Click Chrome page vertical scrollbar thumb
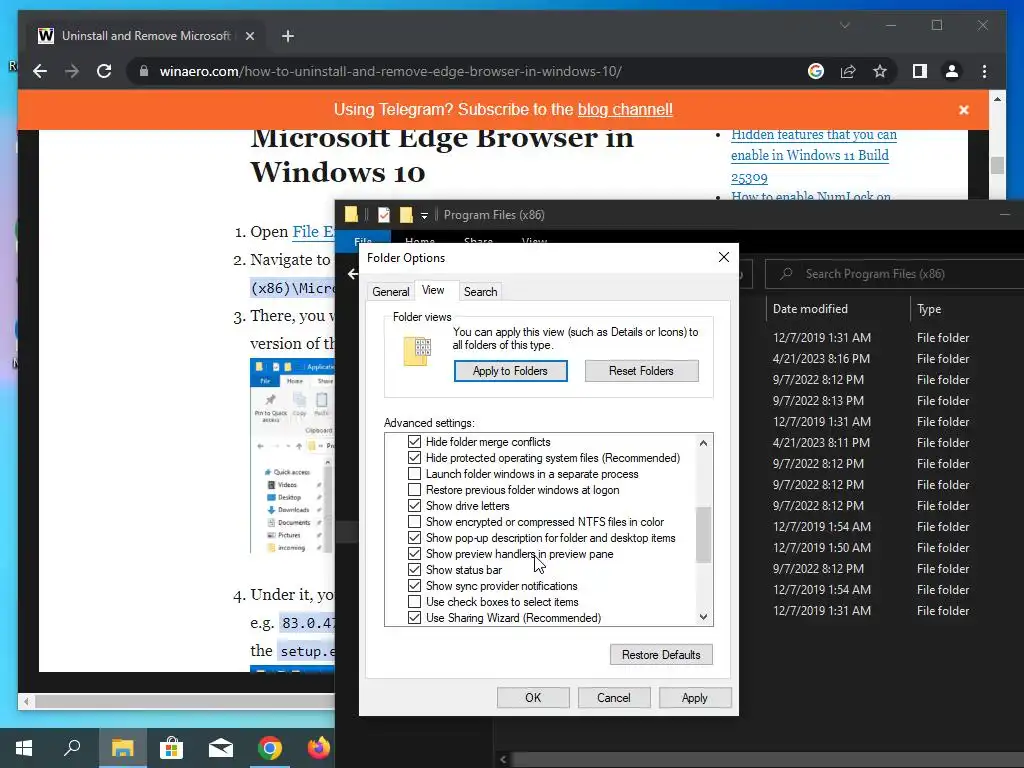1024x768 pixels. (997, 166)
